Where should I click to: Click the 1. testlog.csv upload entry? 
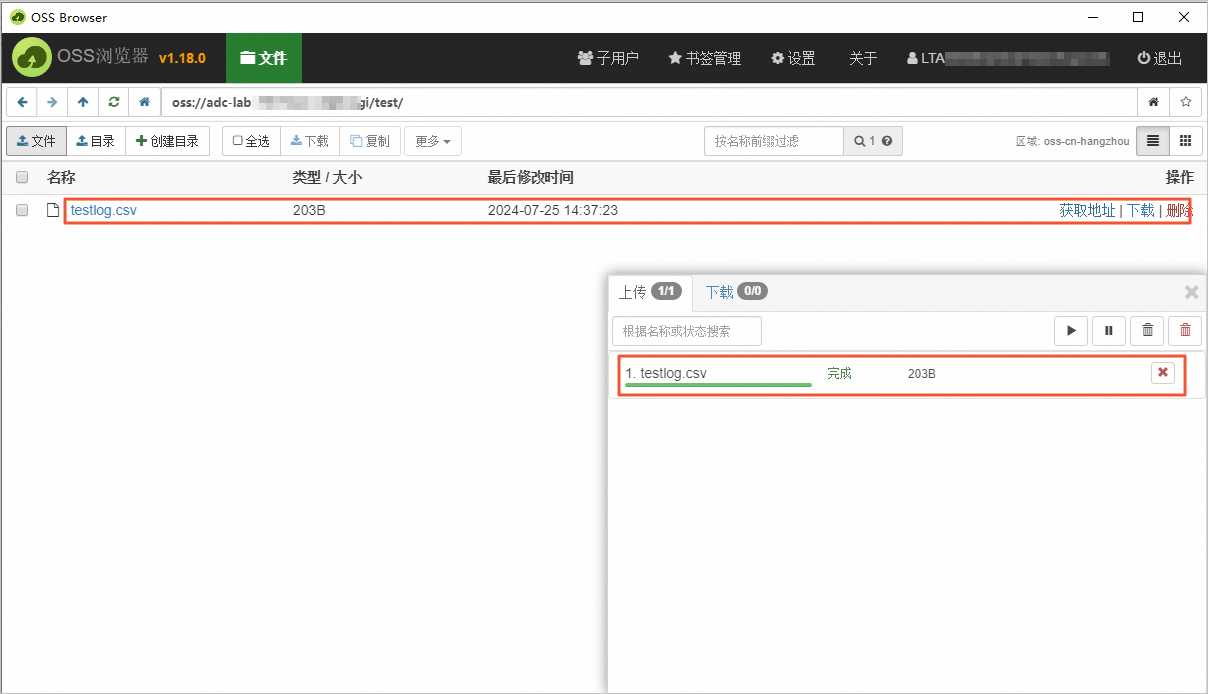[x=666, y=373]
